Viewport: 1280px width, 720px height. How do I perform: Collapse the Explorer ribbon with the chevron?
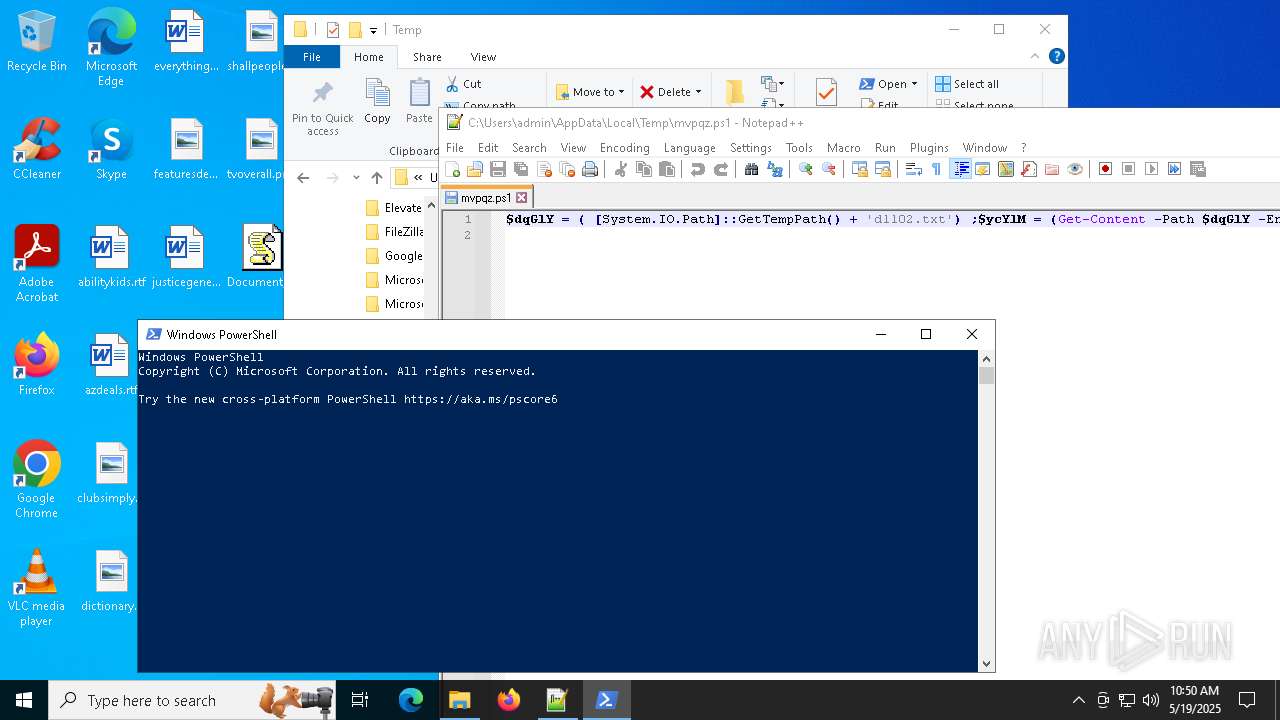[x=1035, y=57]
